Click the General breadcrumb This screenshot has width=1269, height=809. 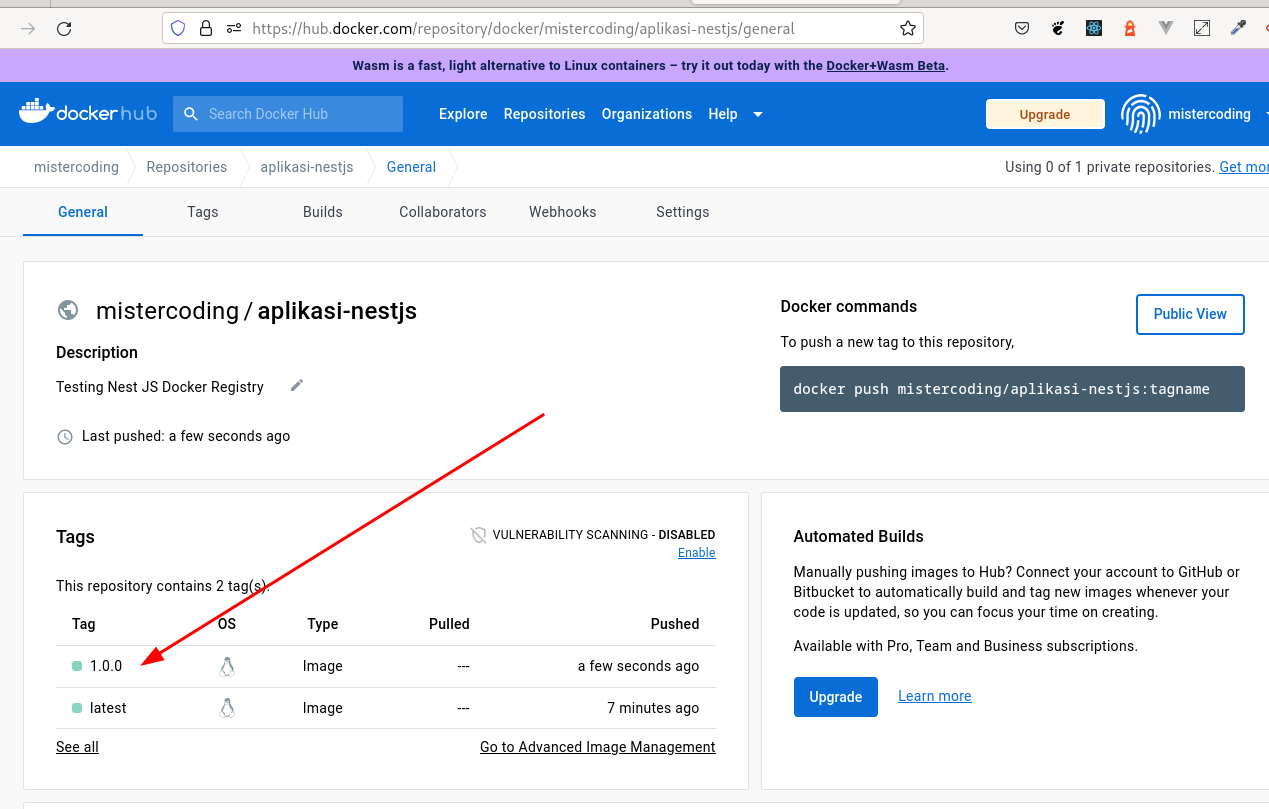pos(412,167)
